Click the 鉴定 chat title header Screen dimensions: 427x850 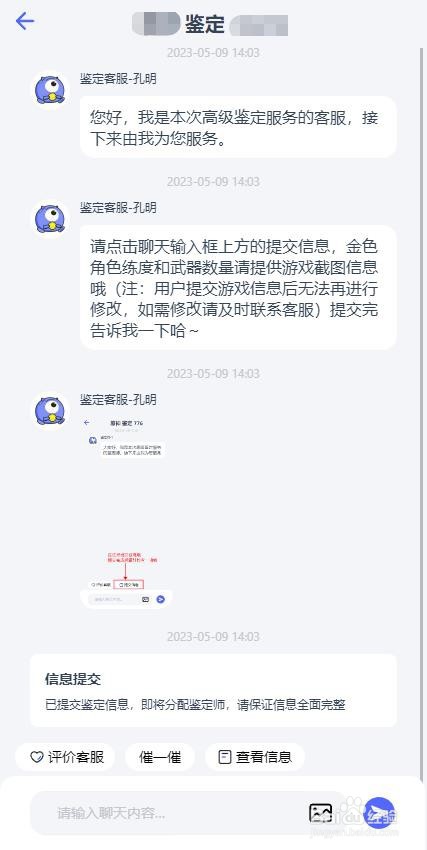coord(205,24)
